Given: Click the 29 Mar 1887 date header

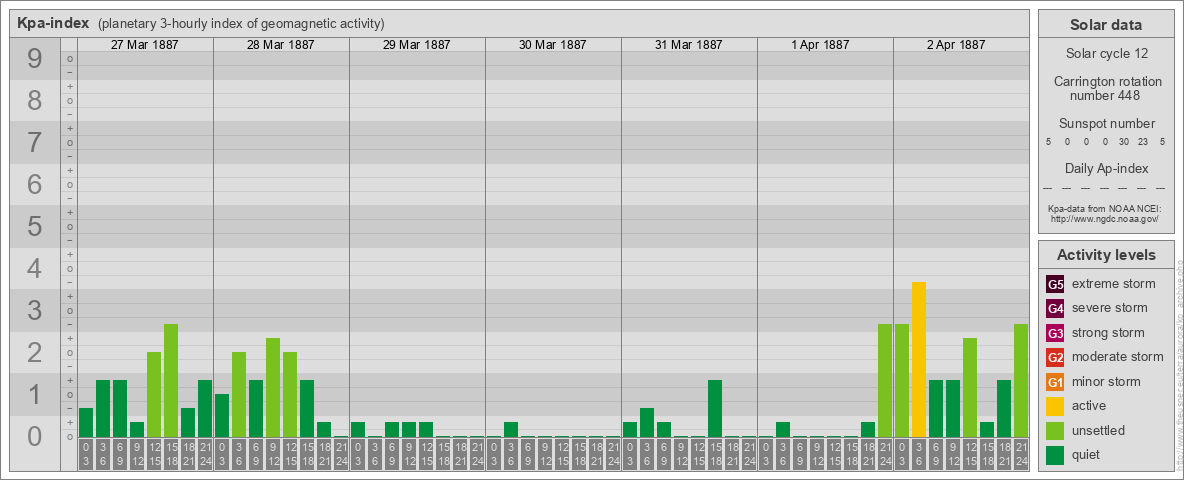Looking at the screenshot, I should [x=417, y=45].
